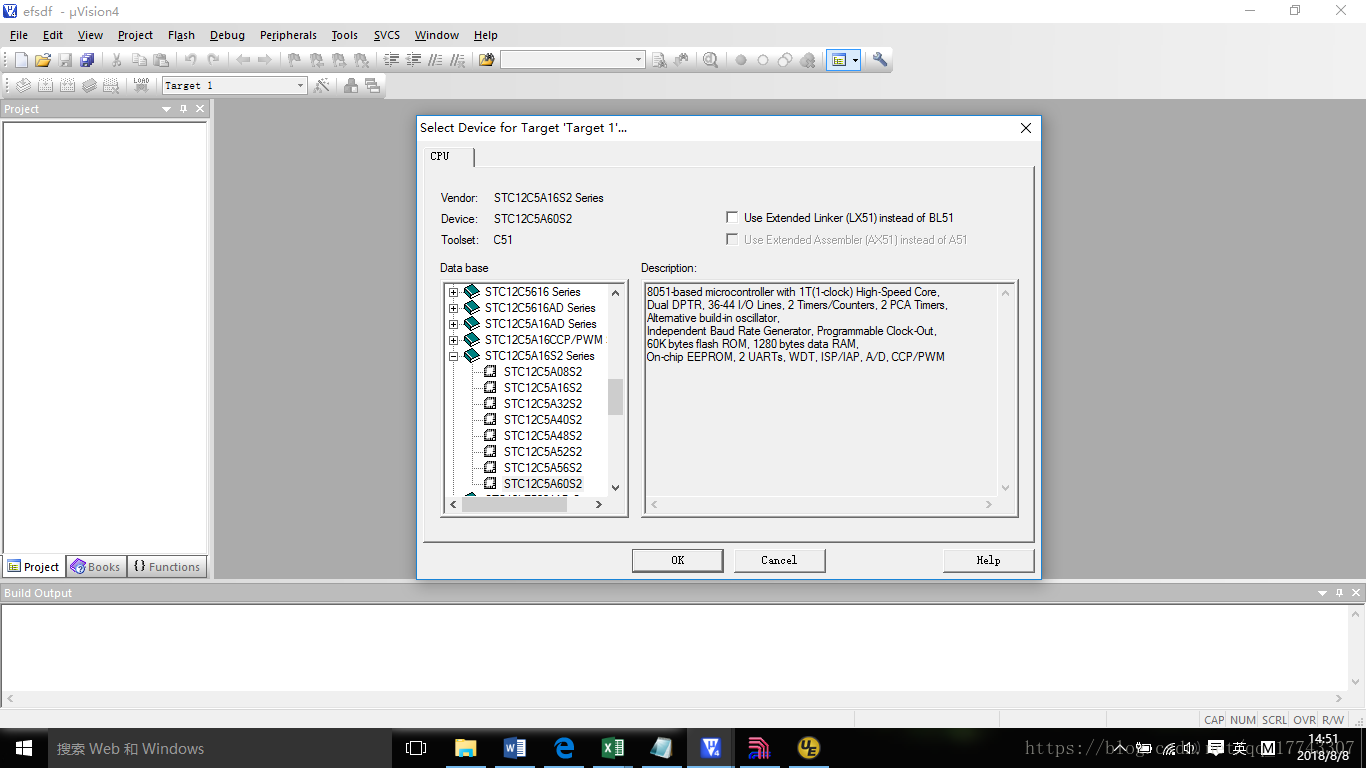Click the Rebuild all target files icon

click(67, 86)
